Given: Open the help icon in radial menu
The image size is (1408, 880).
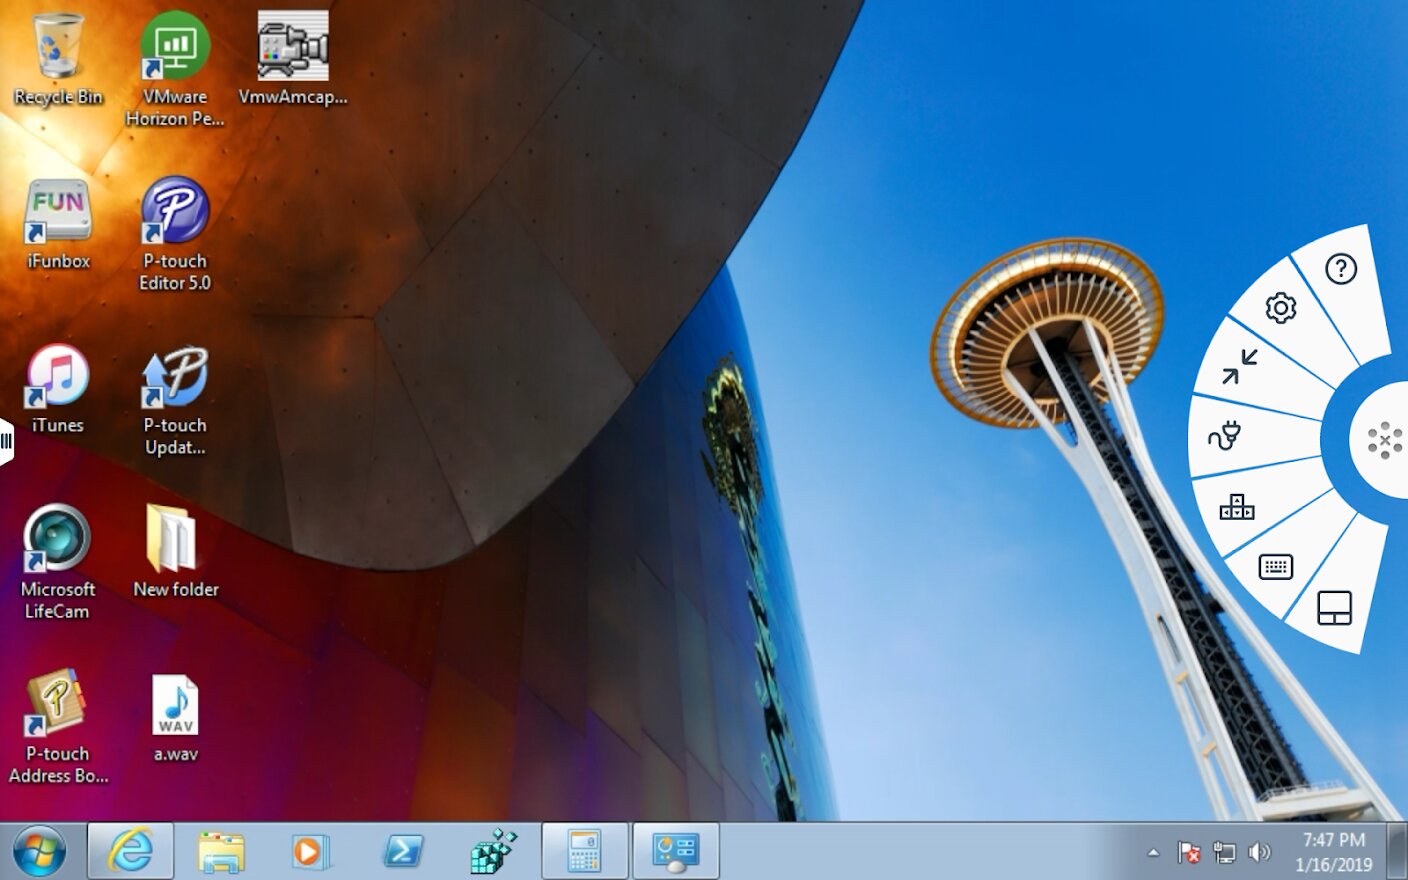Looking at the screenshot, I should click(1341, 268).
